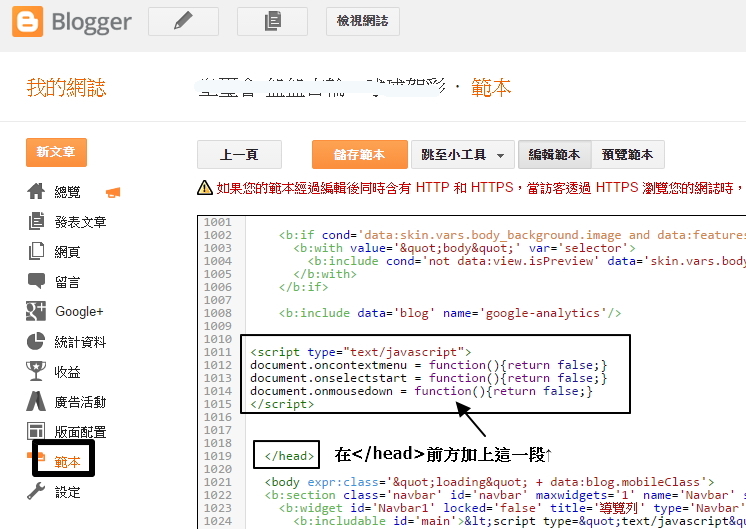The height and width of the screenshot is (529, 746).
Task: Click the closing </script> tag line
Action: click(x=282, y=404)
